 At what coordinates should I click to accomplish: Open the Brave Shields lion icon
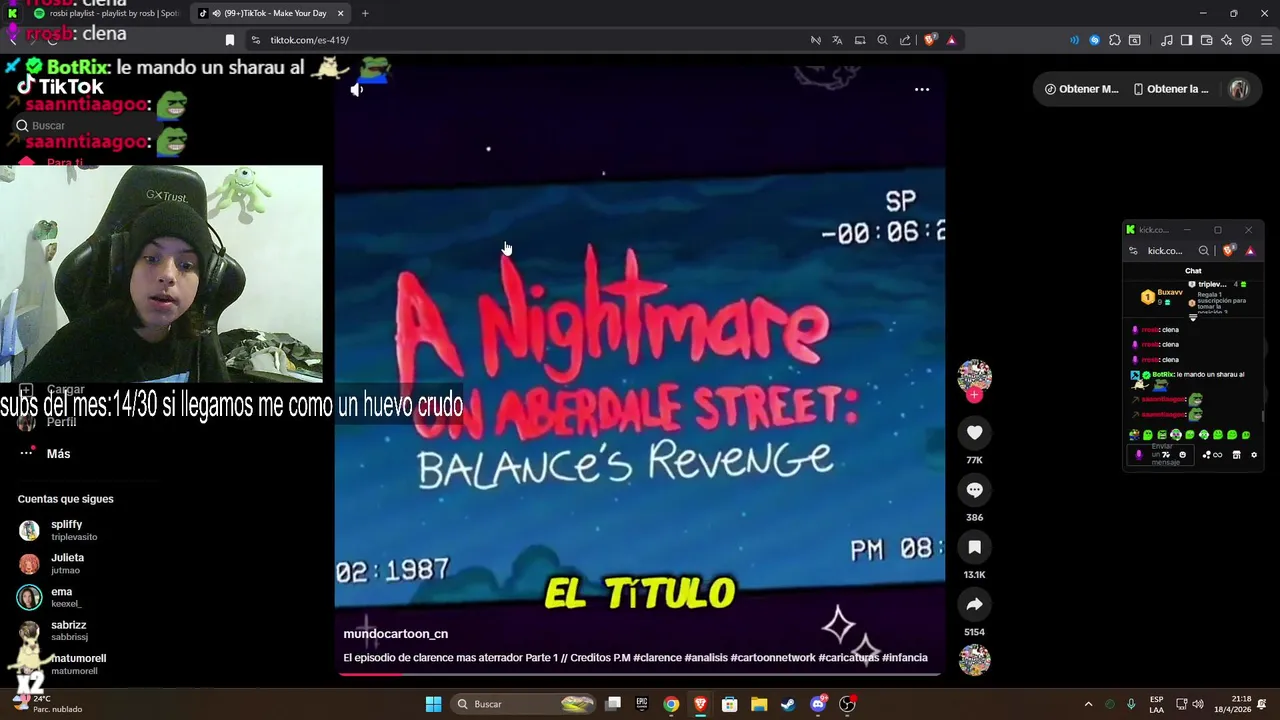pos(930,40)
